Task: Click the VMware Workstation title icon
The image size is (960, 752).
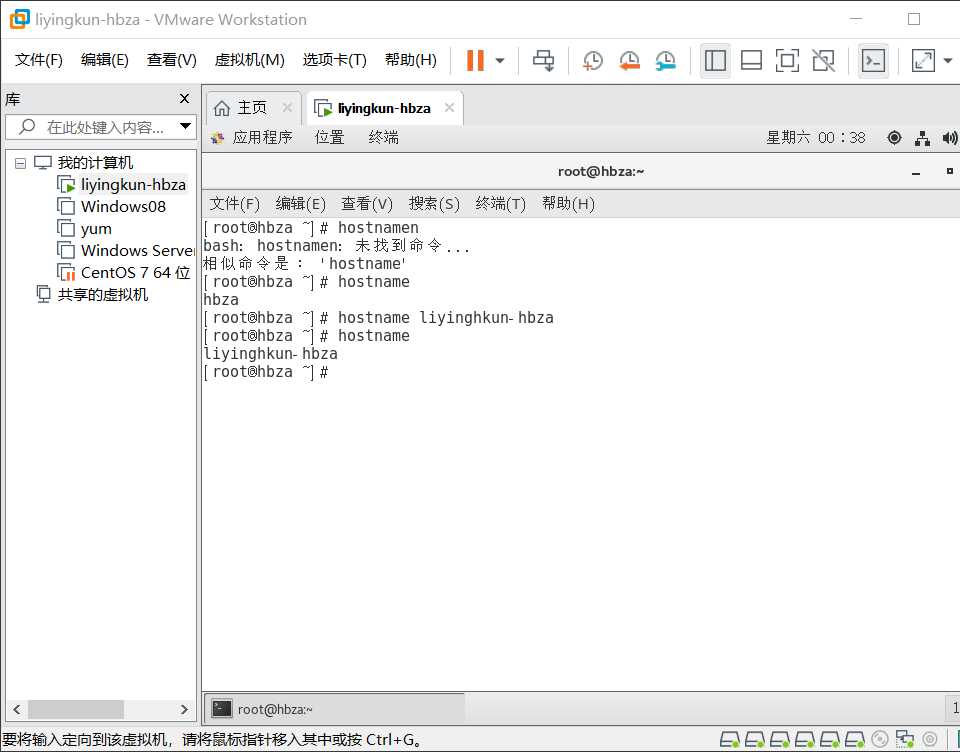Action: [x=20, y=20]
